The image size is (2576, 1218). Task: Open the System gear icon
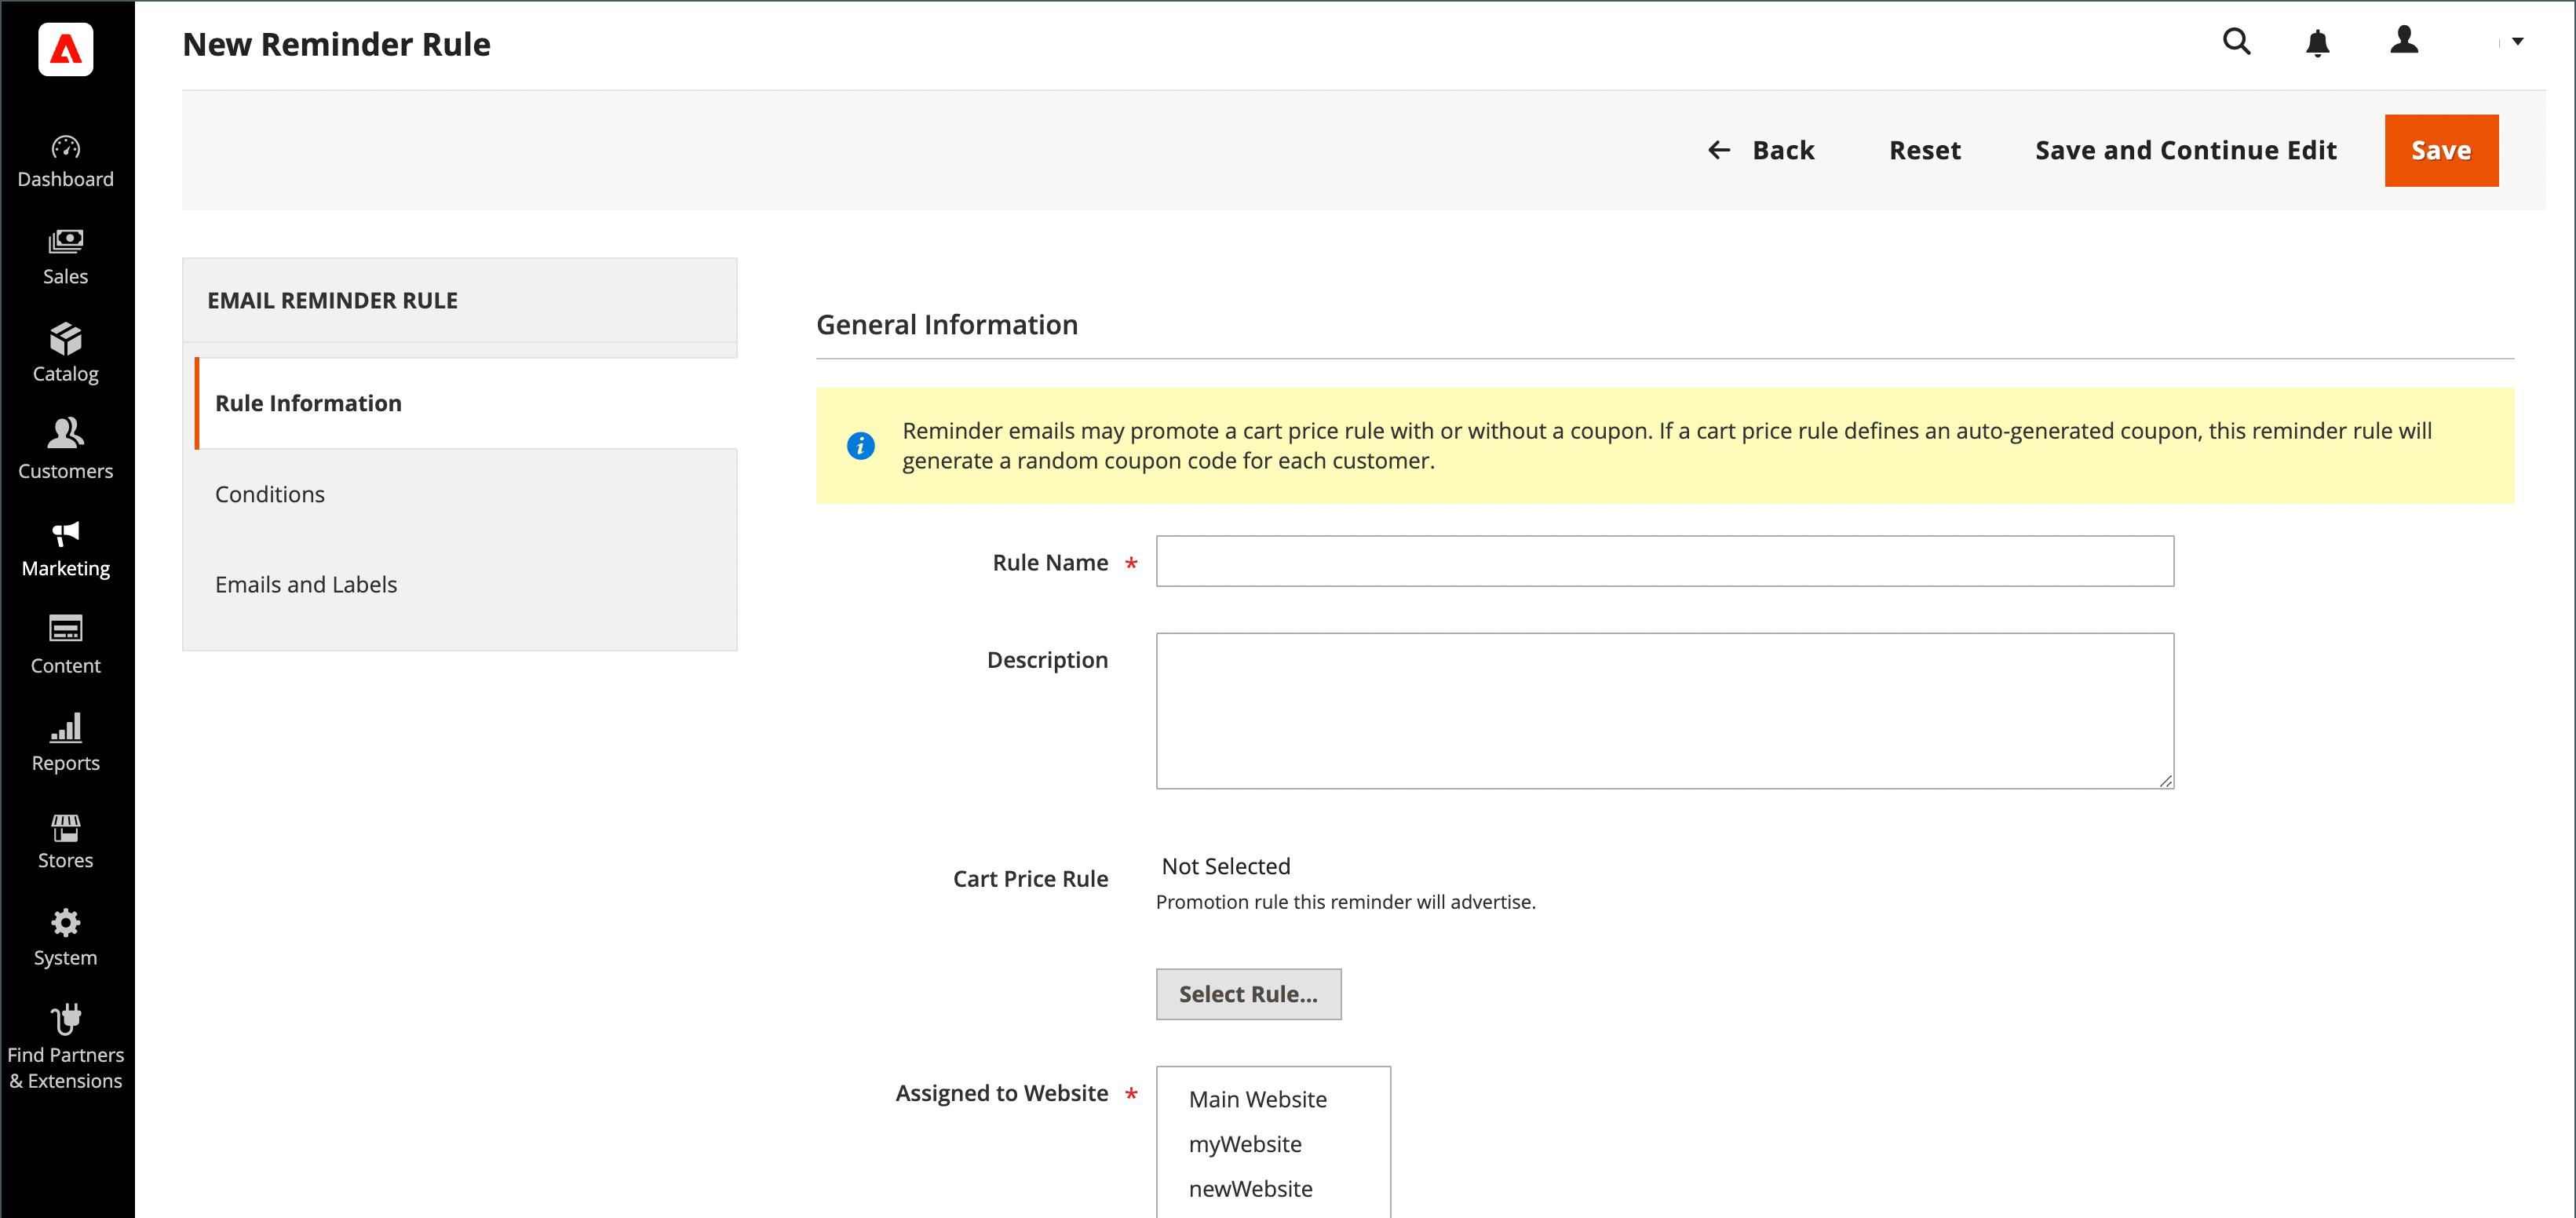pyautogui.click(x=65, y=922)
